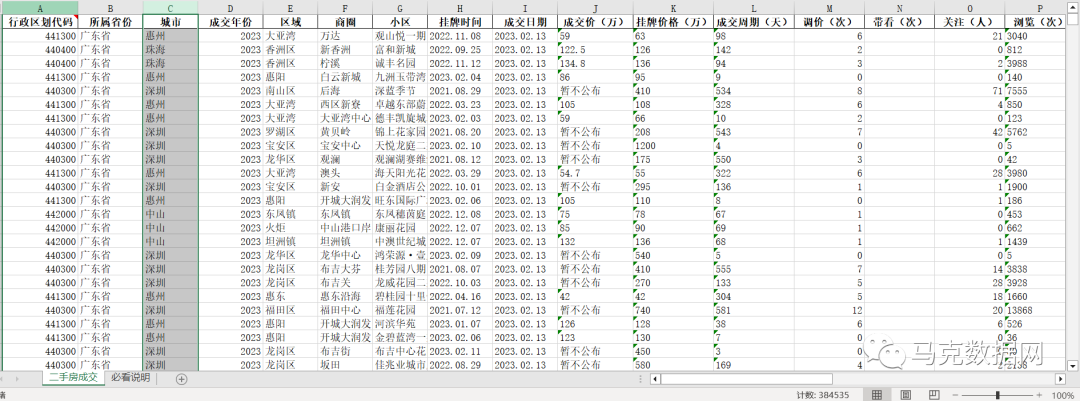
Task: Click the 挂牌价格（万） header cell
Action: coord(673,21)
